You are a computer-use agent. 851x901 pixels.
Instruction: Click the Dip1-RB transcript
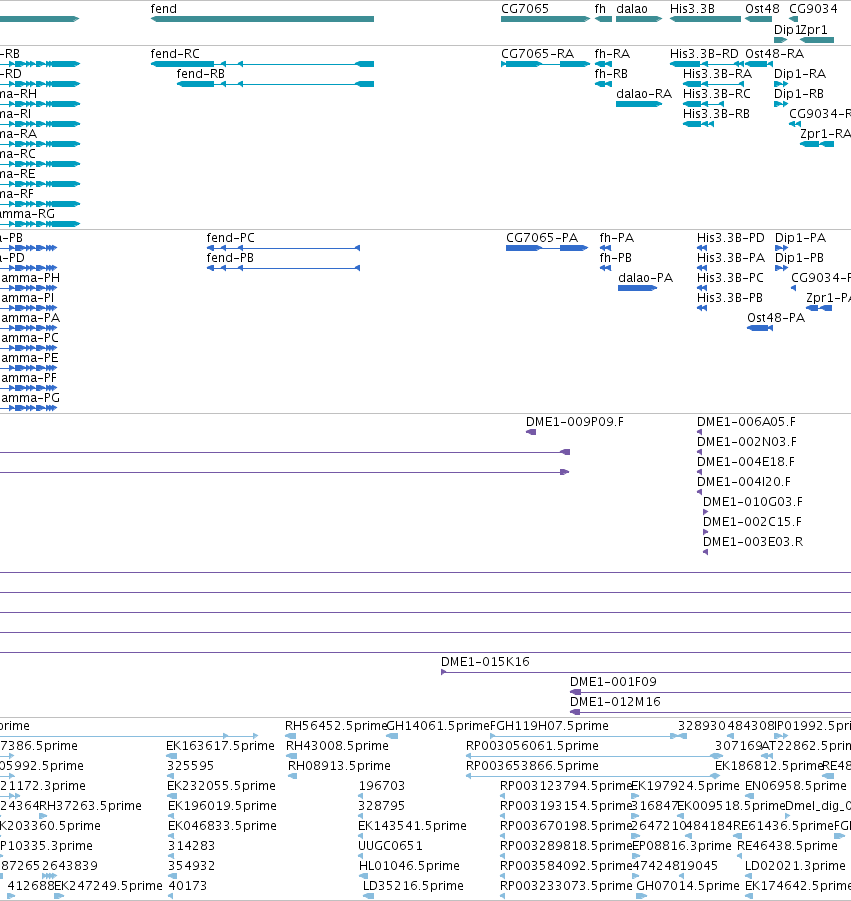[x=781, y=104]
